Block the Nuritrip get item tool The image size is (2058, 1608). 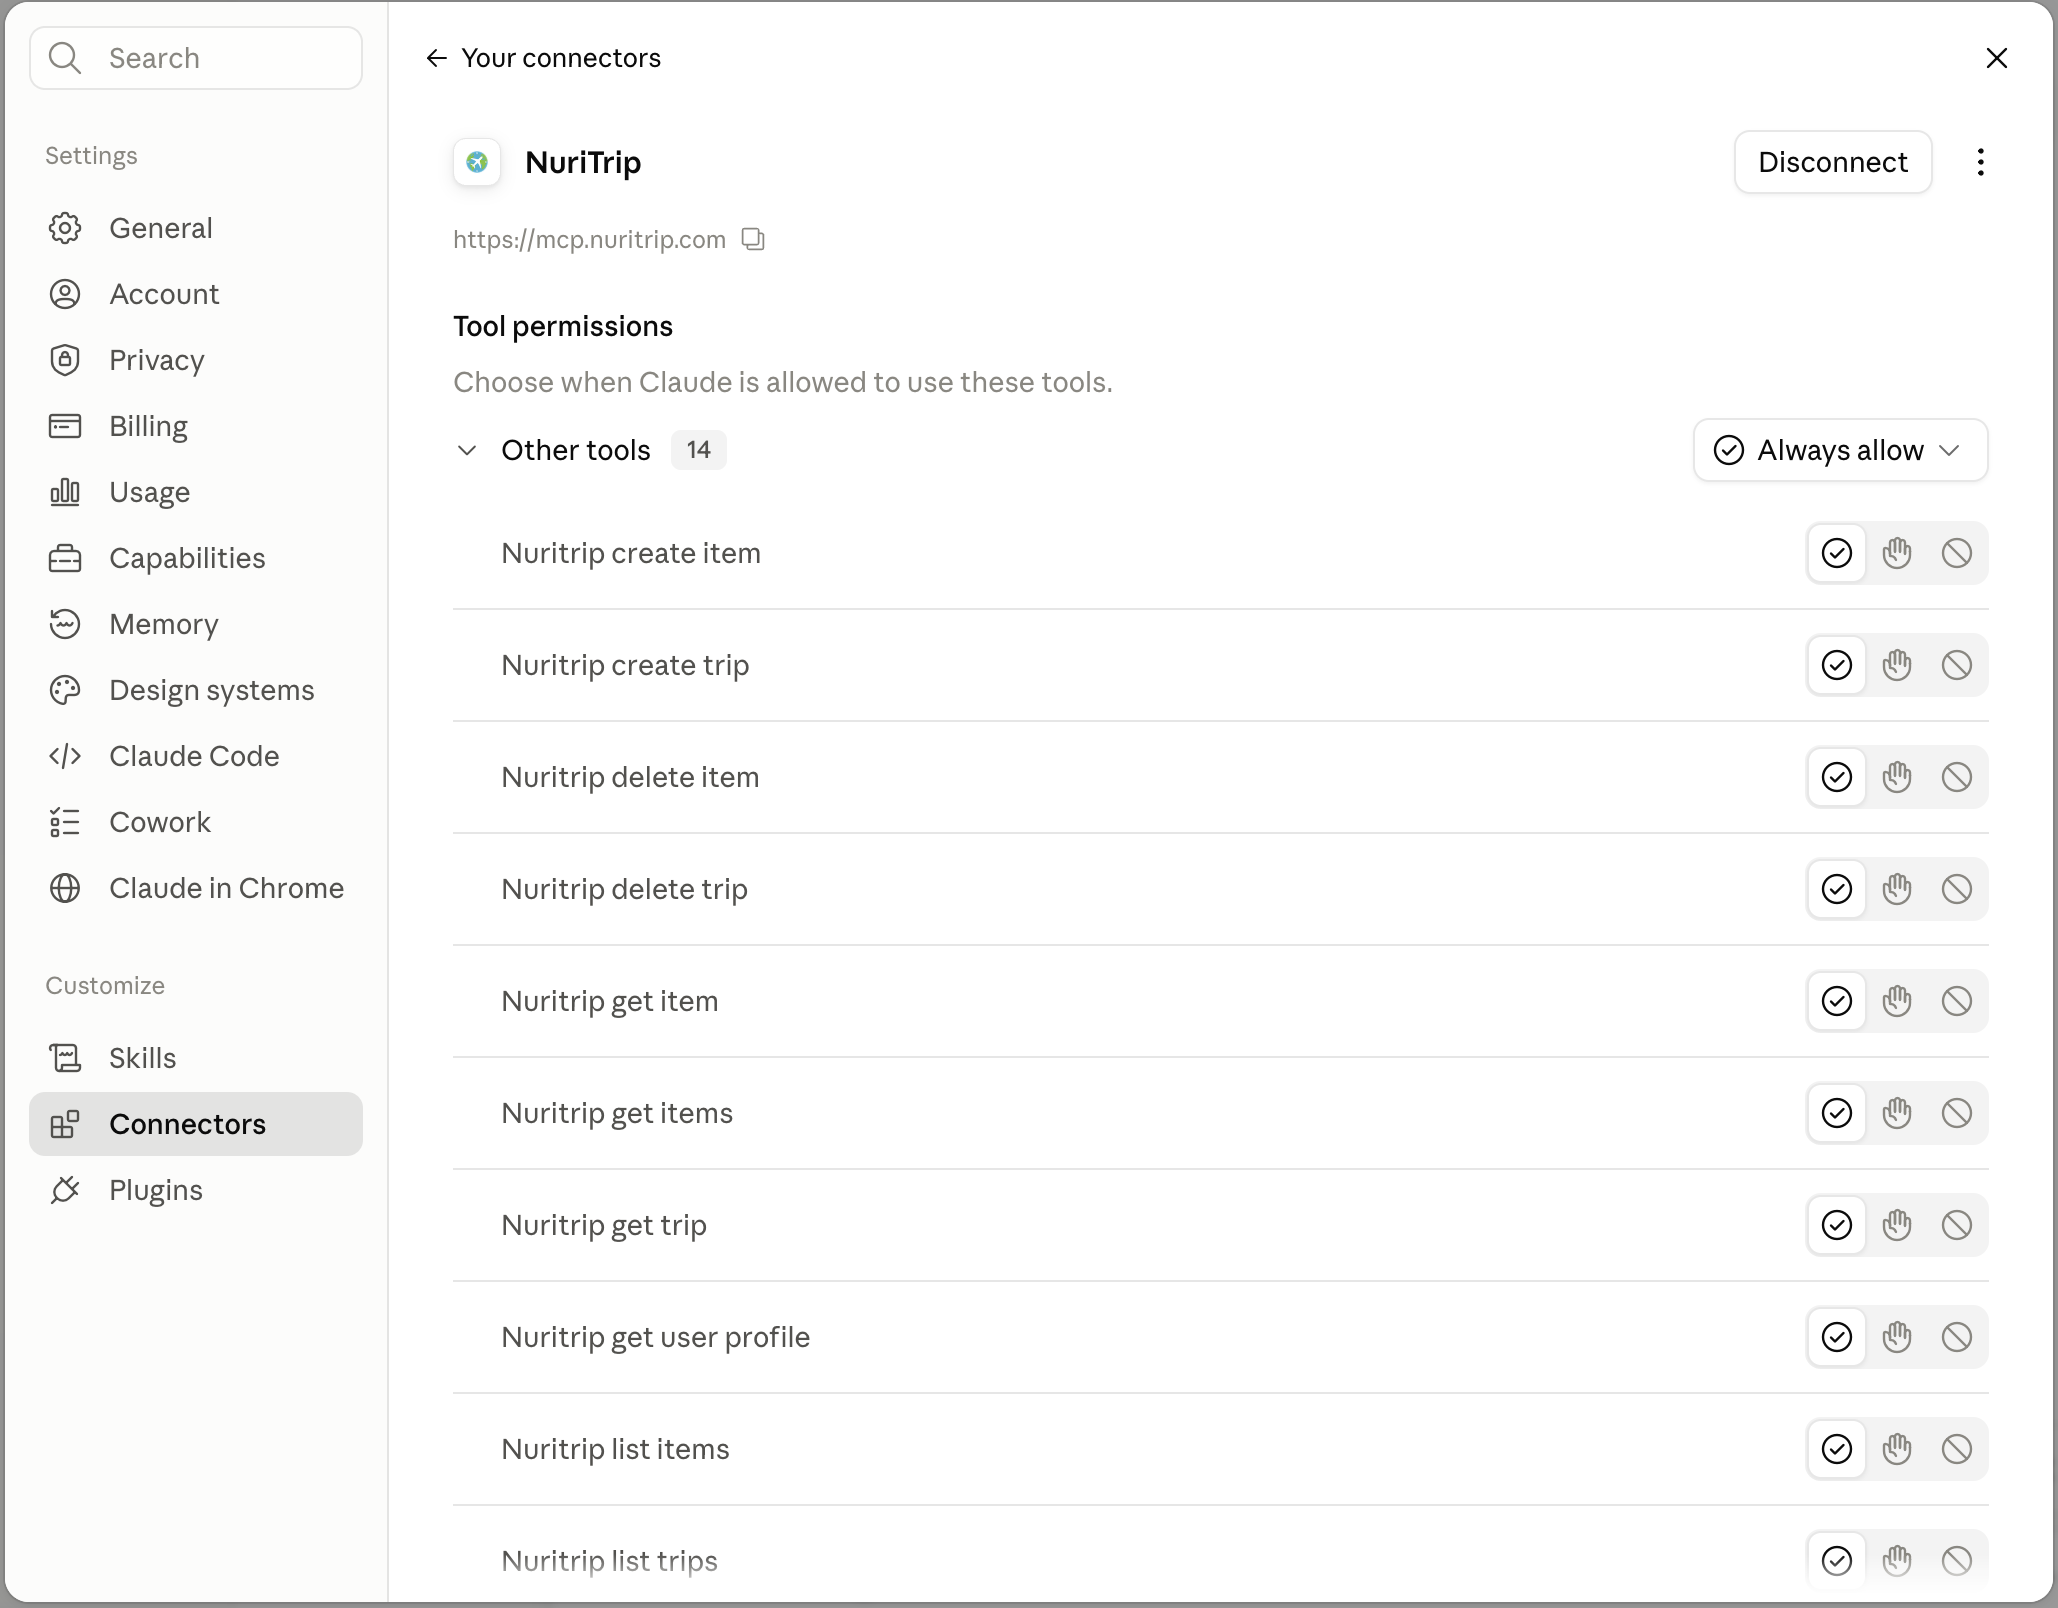click(1956, 1001)
